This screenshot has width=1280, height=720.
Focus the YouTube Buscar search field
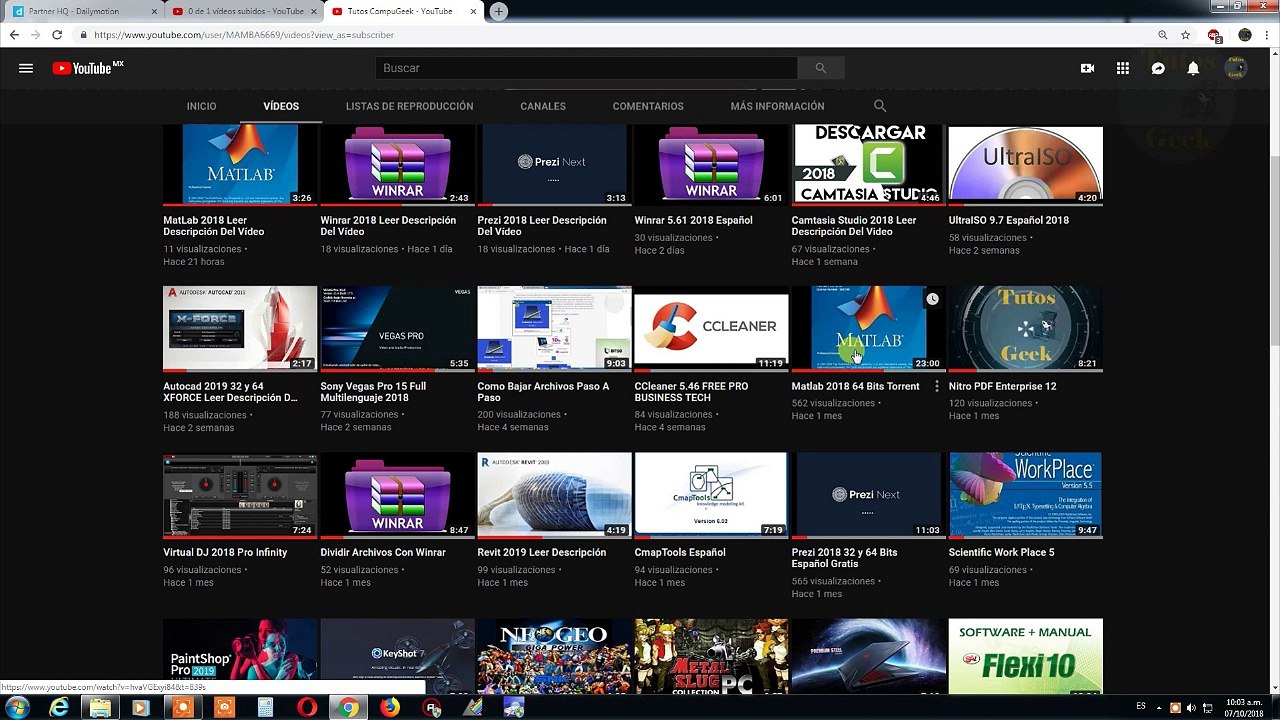coord(587,68)
